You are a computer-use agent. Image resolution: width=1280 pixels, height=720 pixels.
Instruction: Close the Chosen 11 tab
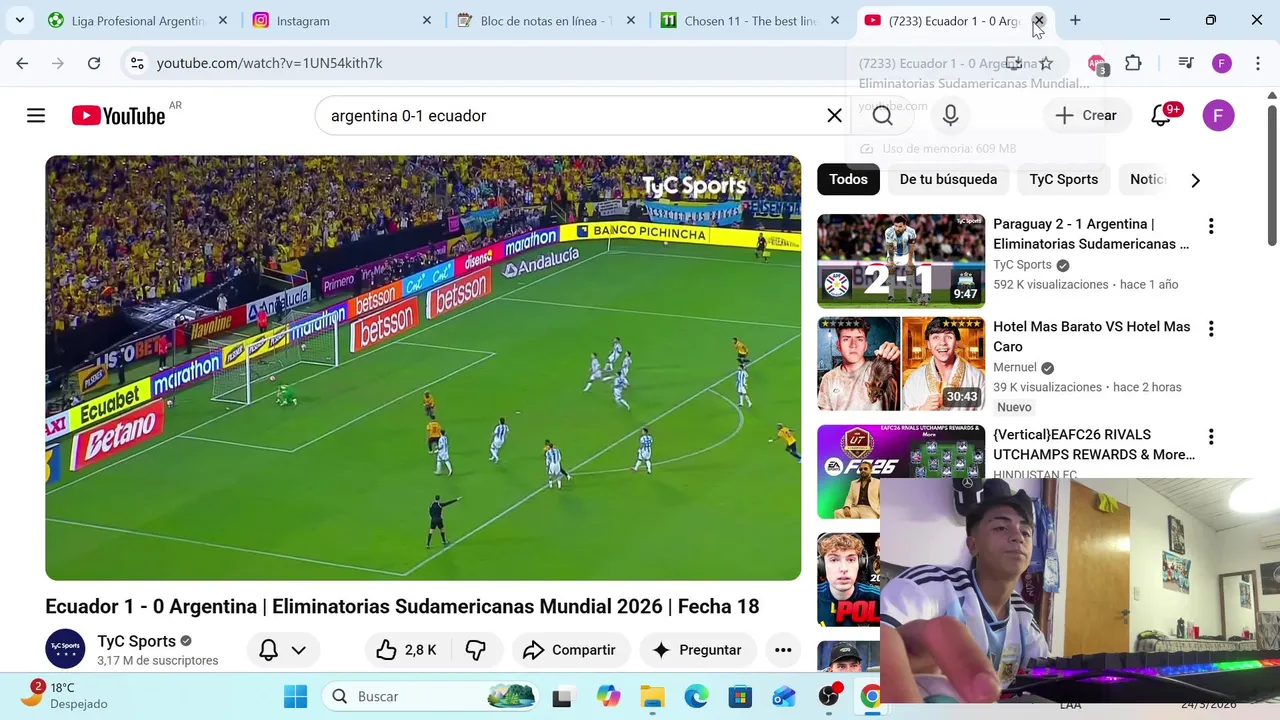(835, 20)
